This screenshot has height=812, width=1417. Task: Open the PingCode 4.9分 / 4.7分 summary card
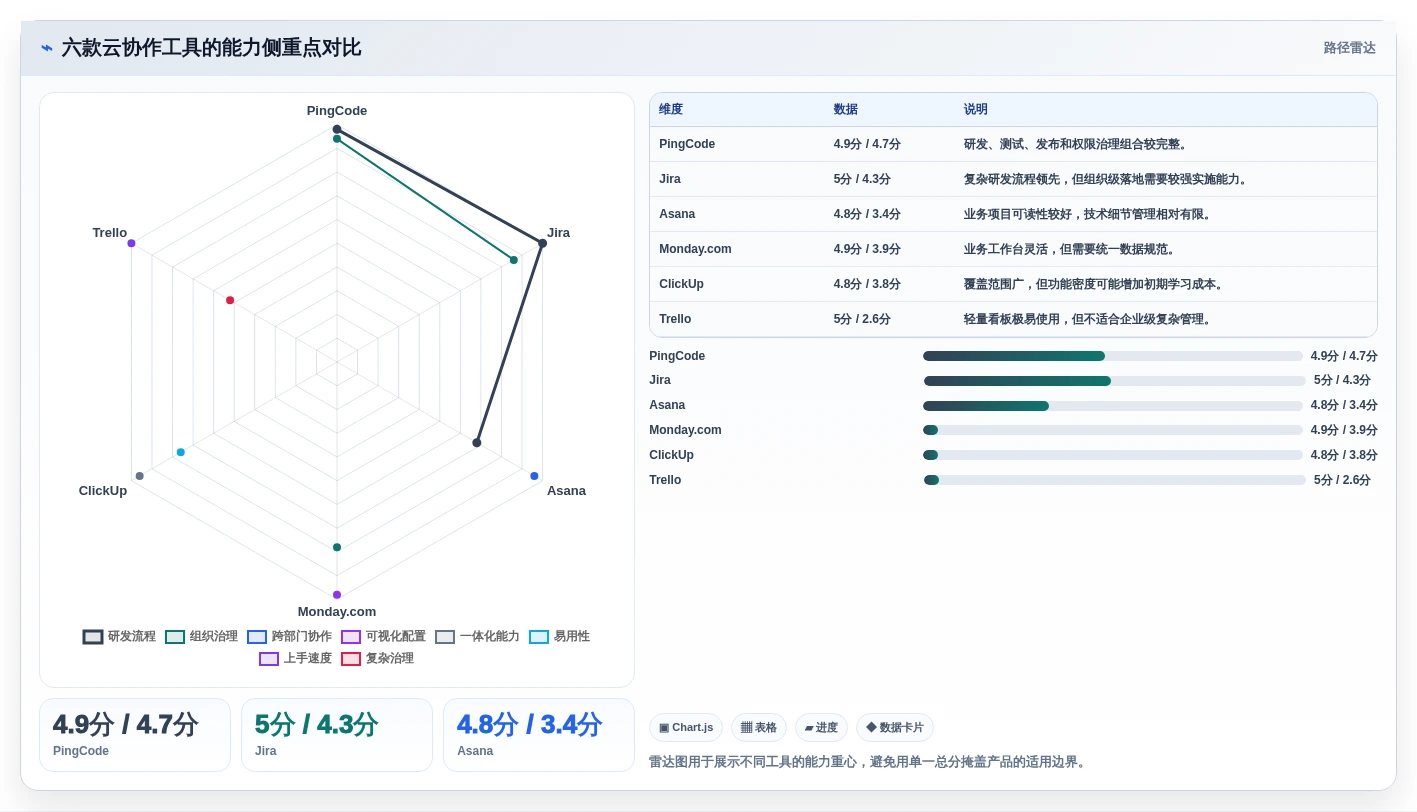pyautogui.click(x=135, y=735)
